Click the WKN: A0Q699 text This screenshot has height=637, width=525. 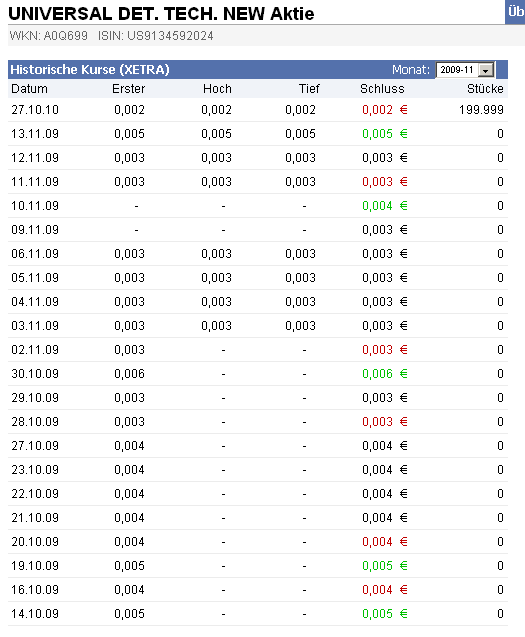[x=49, y=36]
